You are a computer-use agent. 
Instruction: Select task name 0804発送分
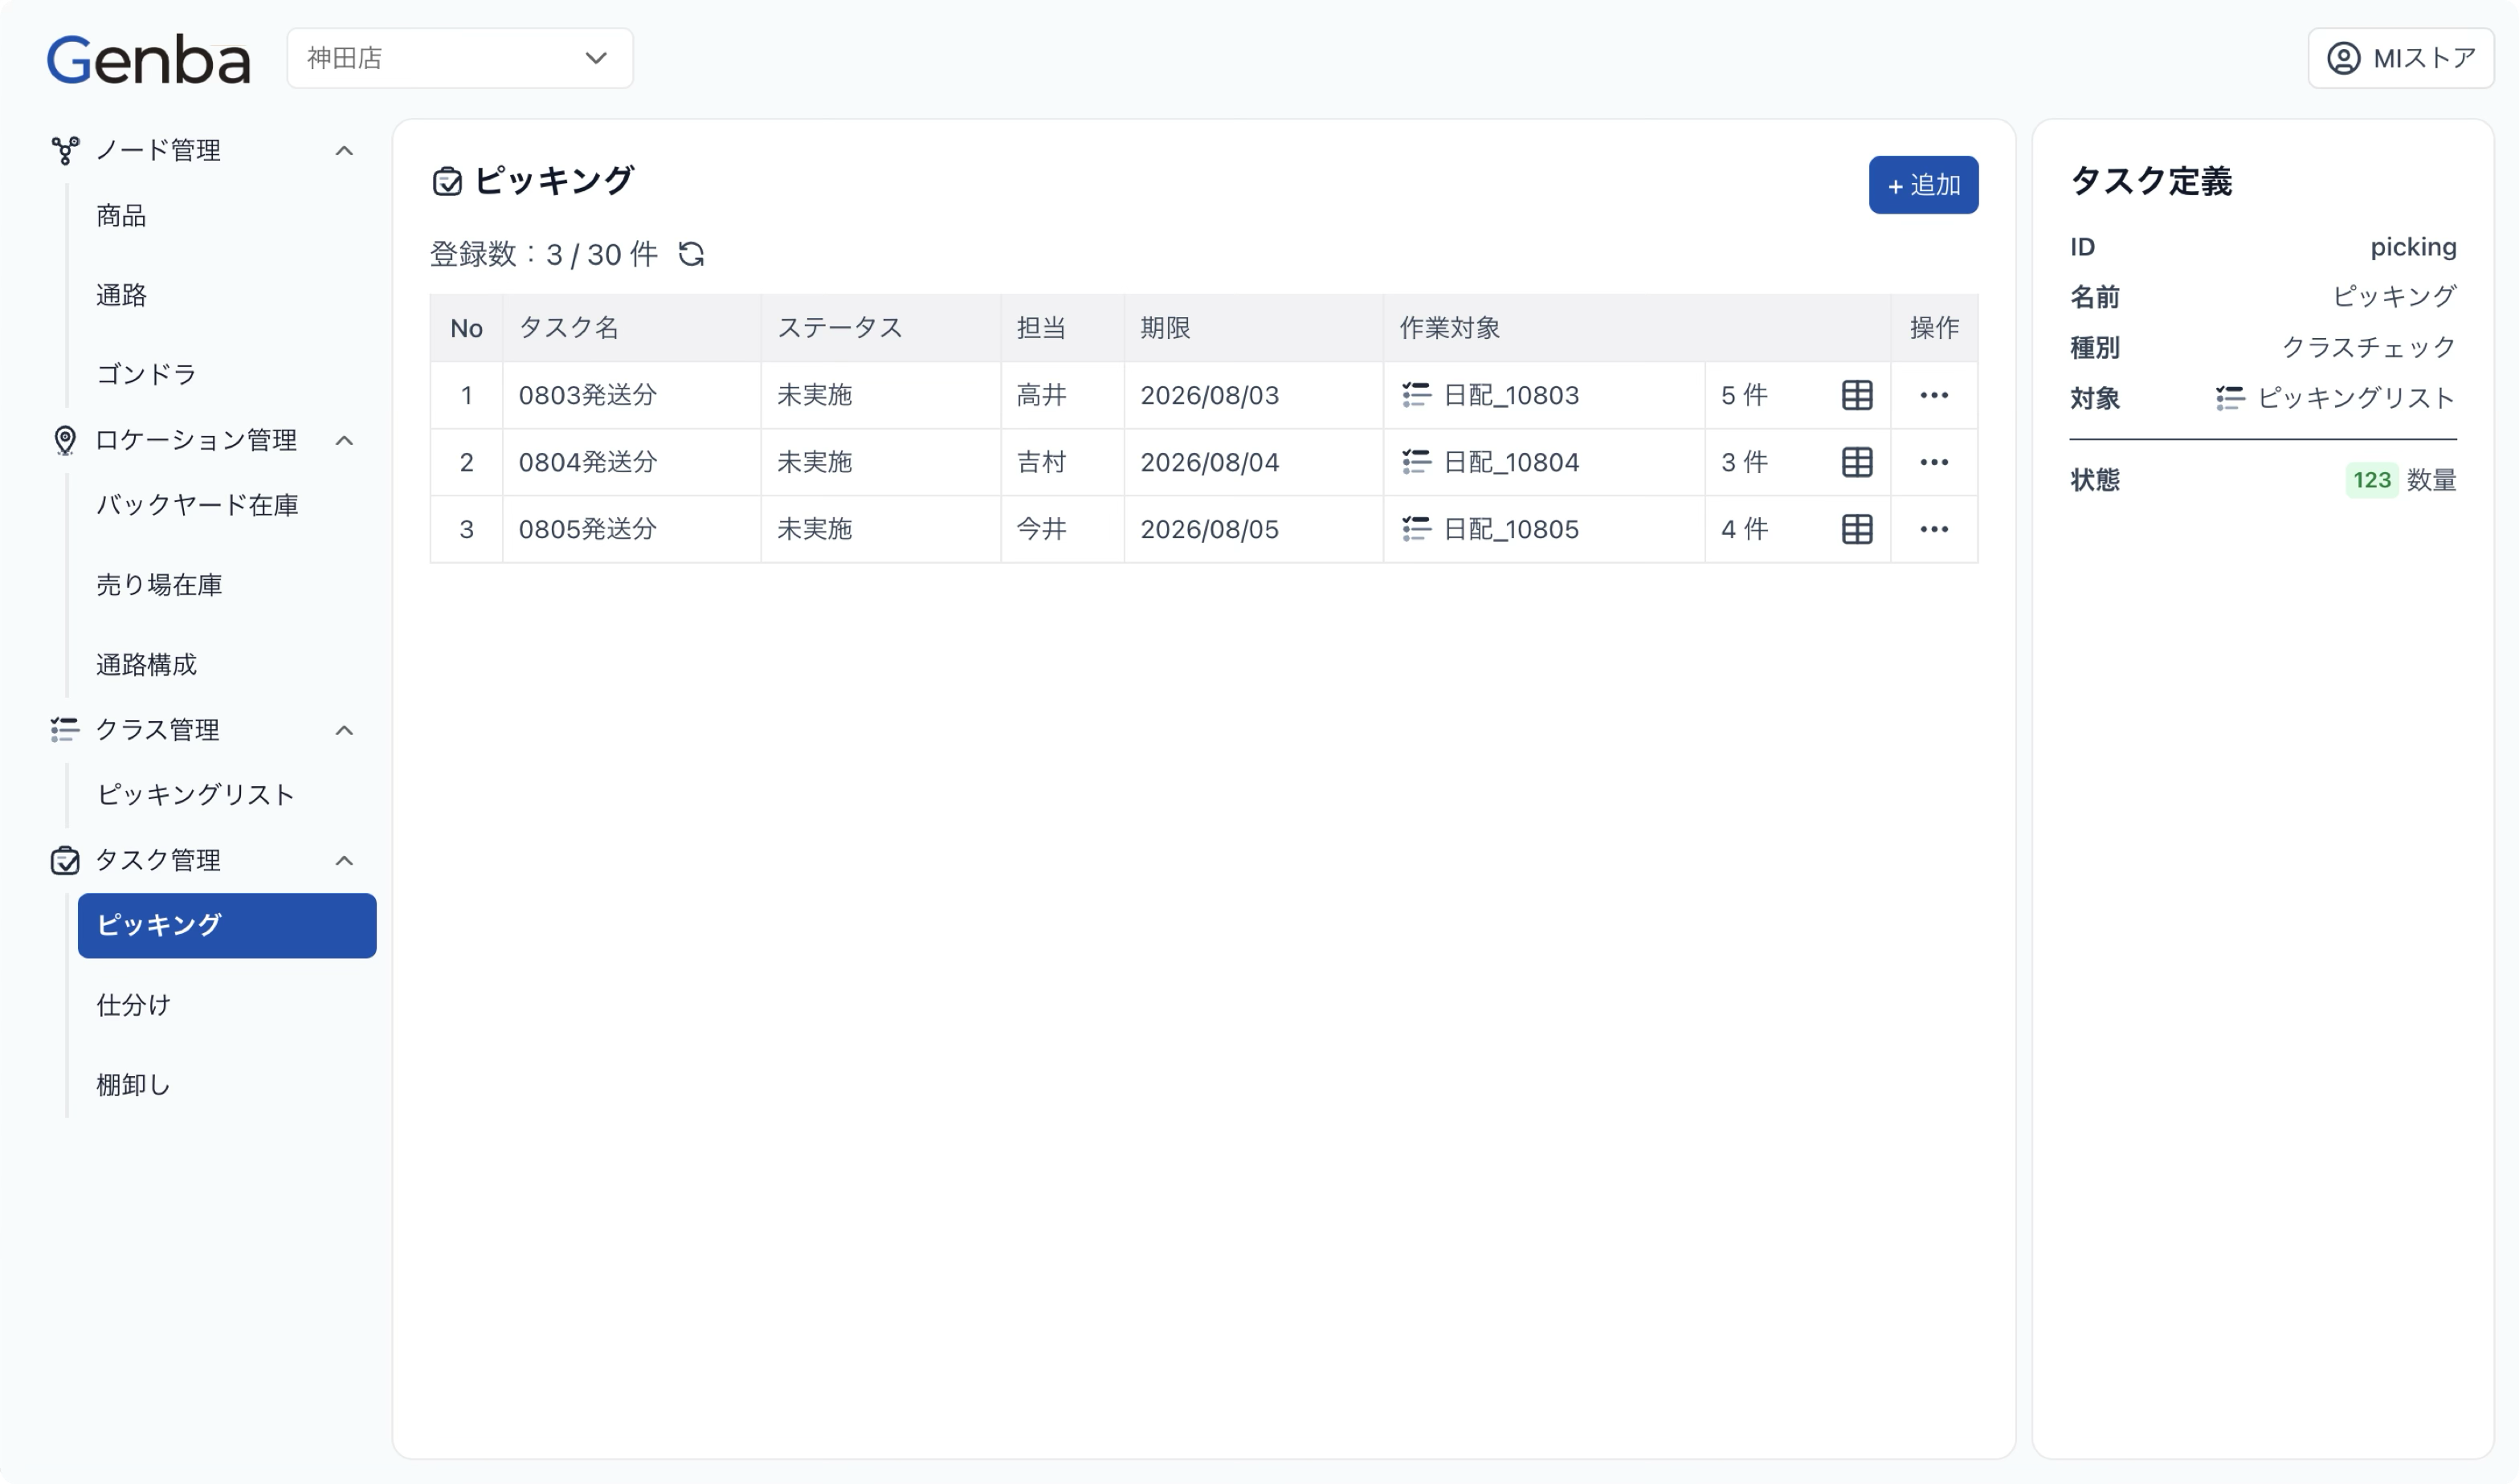tap(588, 462)
